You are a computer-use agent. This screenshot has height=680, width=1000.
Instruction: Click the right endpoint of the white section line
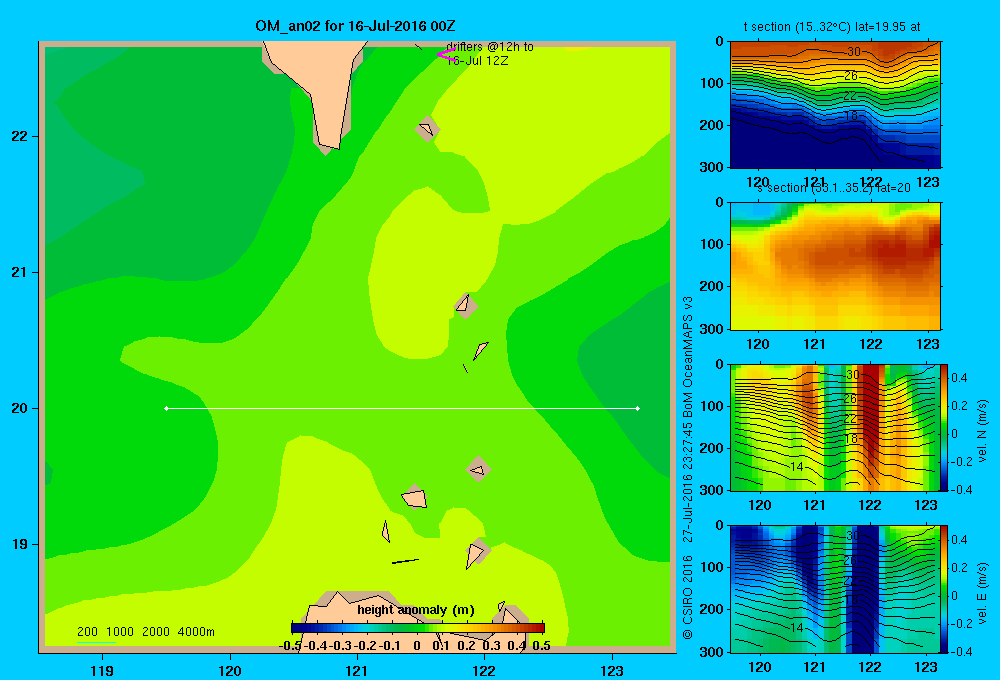(x=638, y=408)
